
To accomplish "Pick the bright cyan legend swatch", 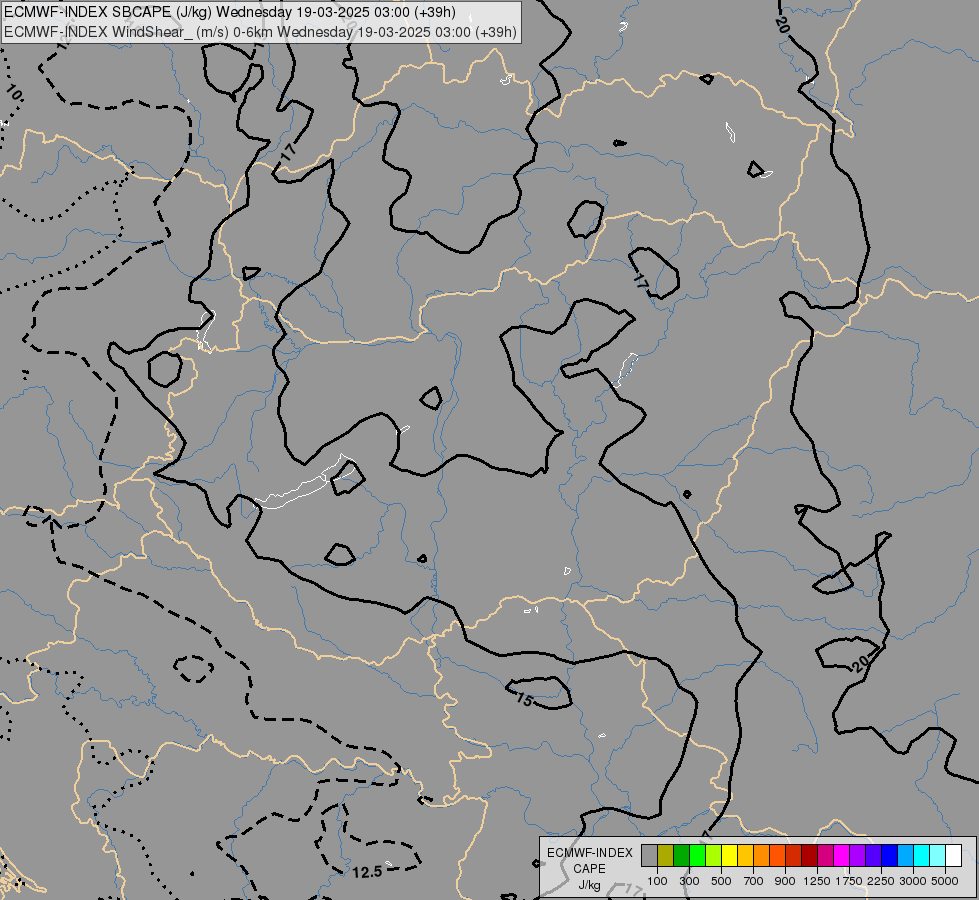I will (922, 856).
